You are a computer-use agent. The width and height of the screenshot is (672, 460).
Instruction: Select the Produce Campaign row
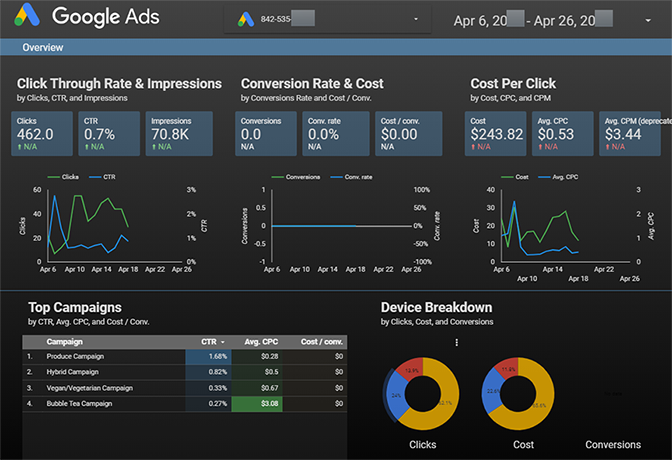click(75, 356)
